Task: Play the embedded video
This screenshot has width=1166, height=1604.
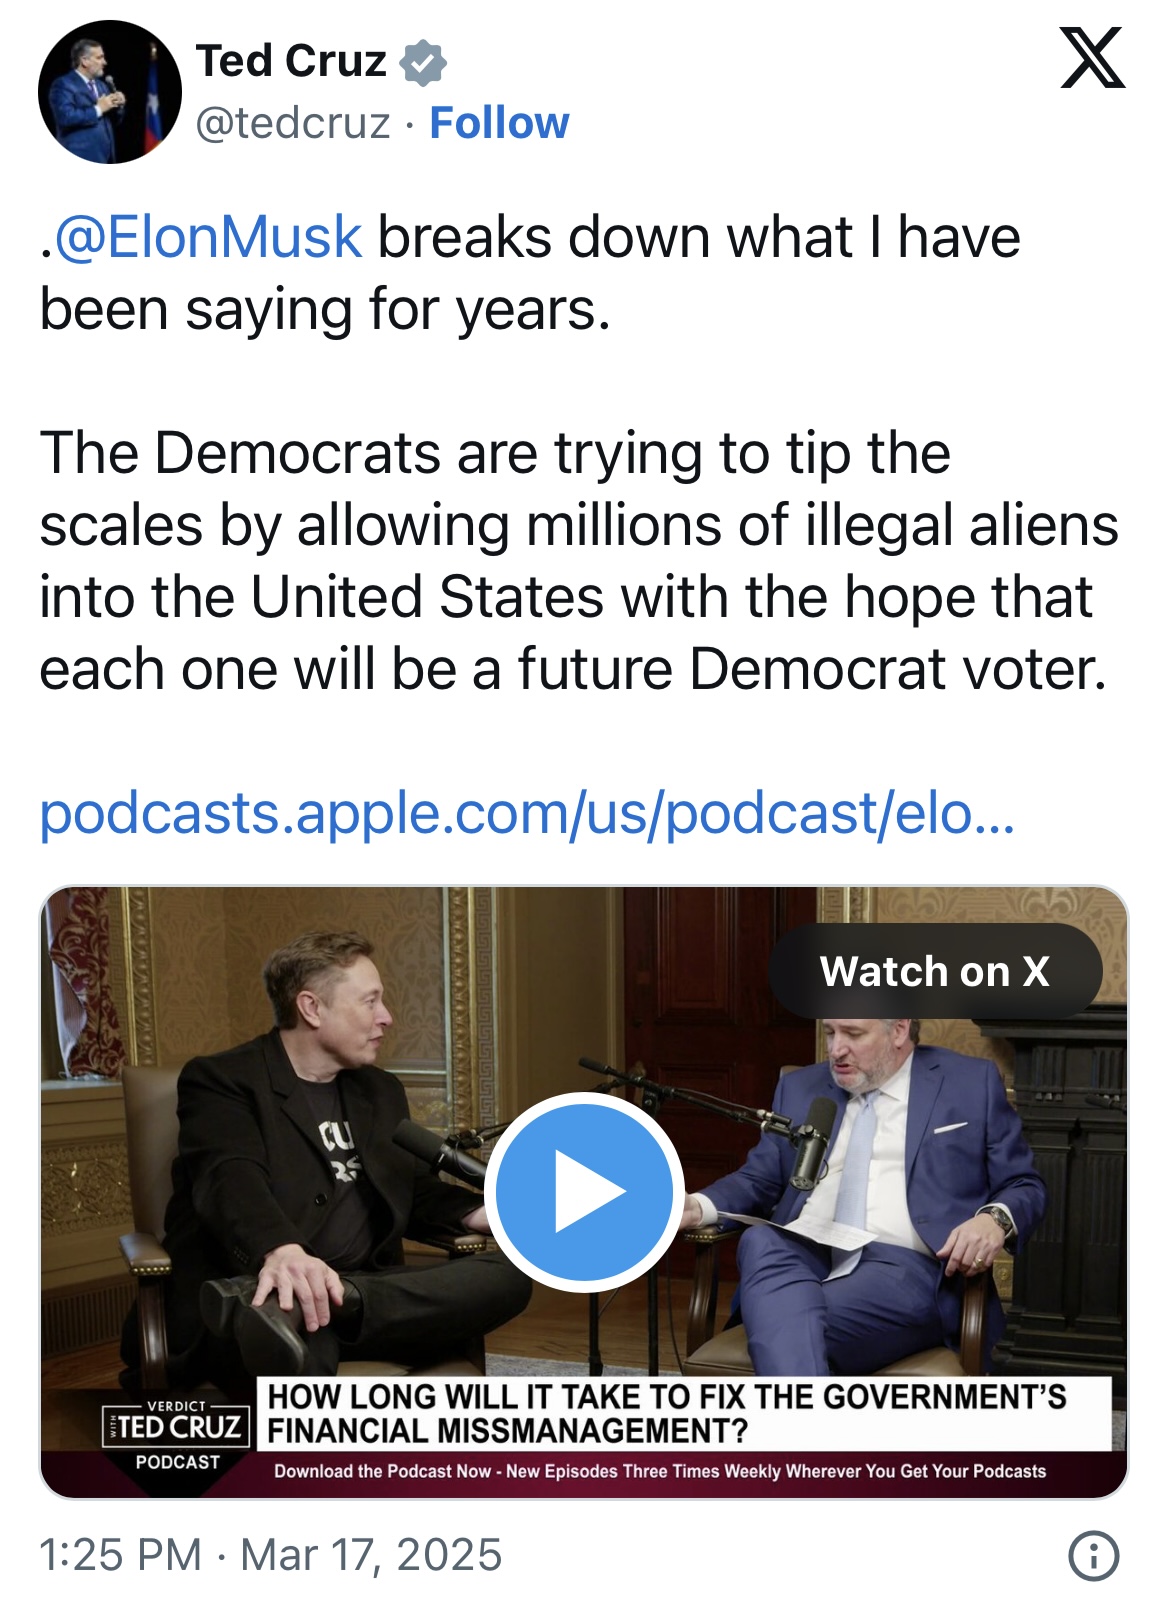Action: click(584, 1191)
